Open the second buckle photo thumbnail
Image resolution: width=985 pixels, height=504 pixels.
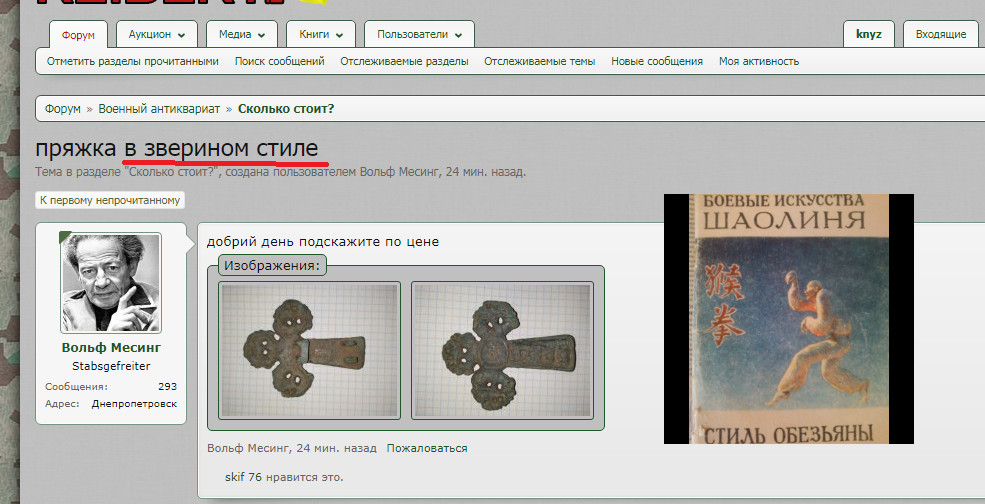[503, 350]
